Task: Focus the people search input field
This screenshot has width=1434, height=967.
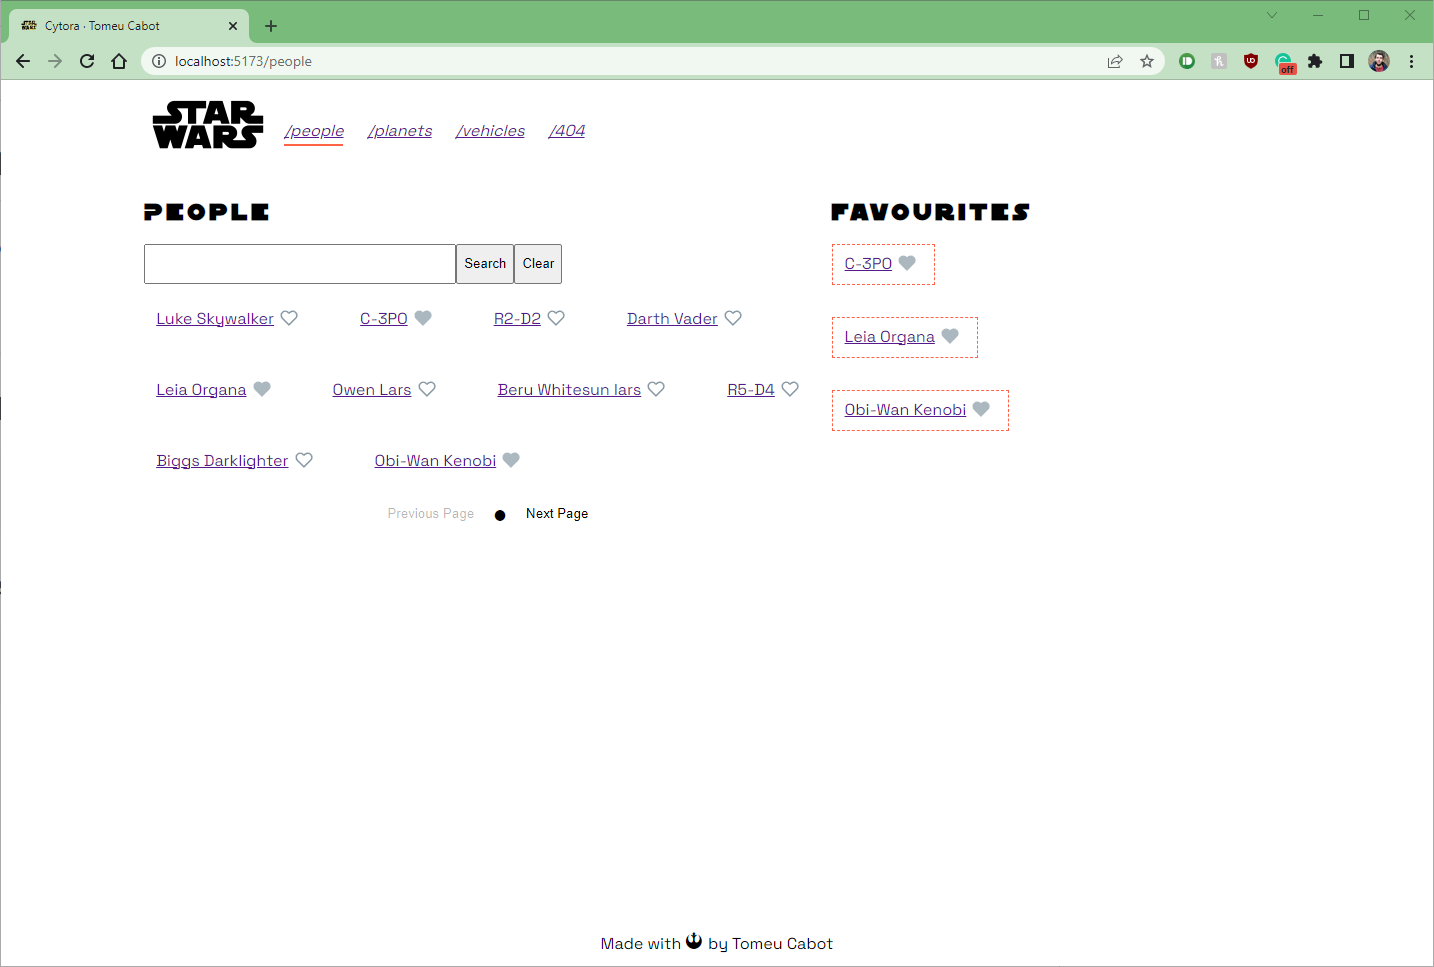Action: 300,264
